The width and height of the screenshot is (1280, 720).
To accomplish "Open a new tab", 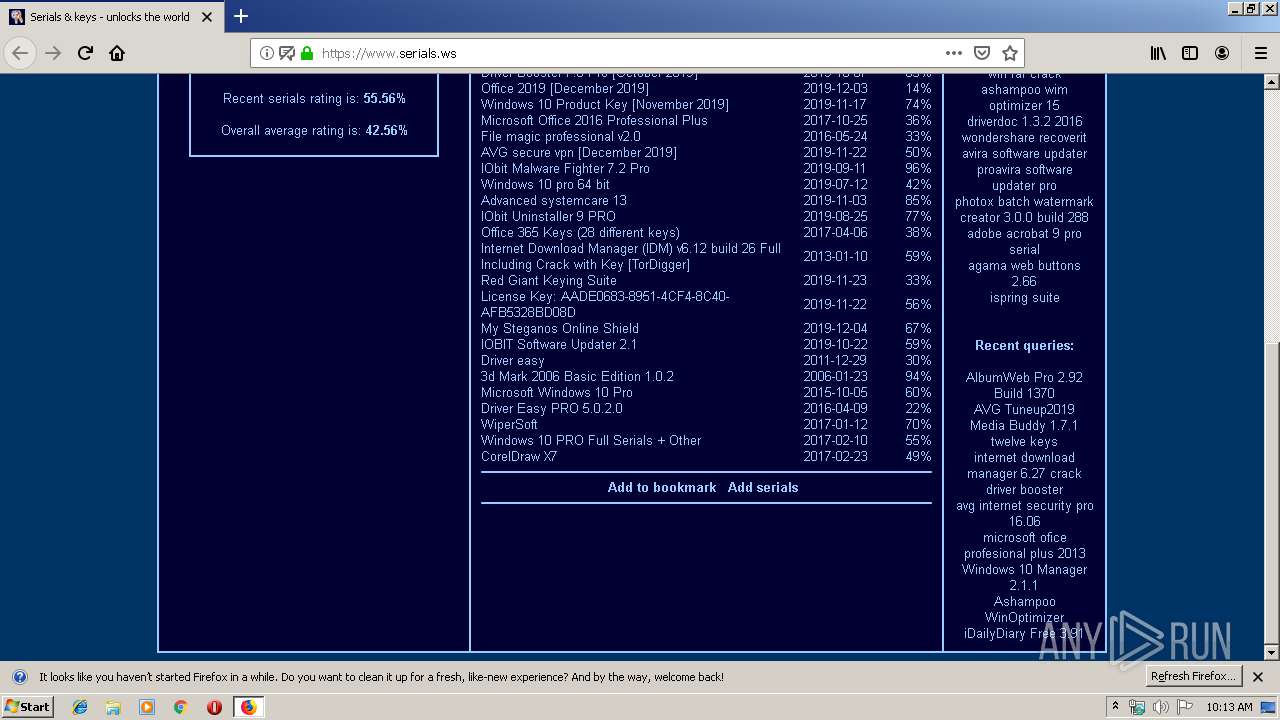I will tap(241, 16).
